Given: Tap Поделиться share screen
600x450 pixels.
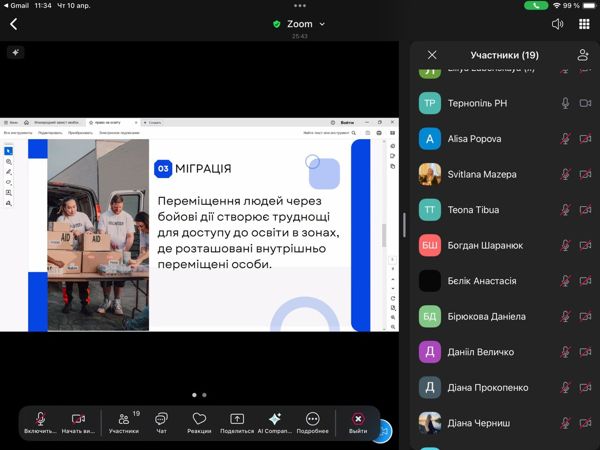Looking at the screenshot, I should 237,423.
